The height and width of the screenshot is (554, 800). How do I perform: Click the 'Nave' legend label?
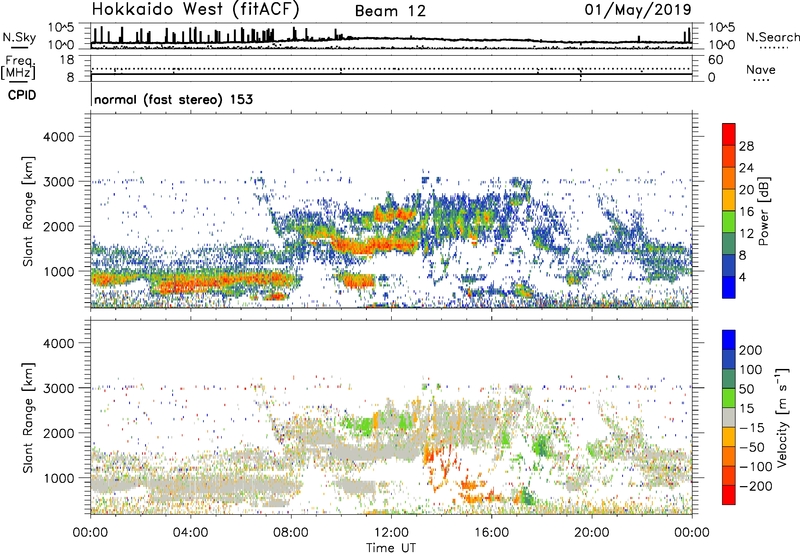pos(761,70)
